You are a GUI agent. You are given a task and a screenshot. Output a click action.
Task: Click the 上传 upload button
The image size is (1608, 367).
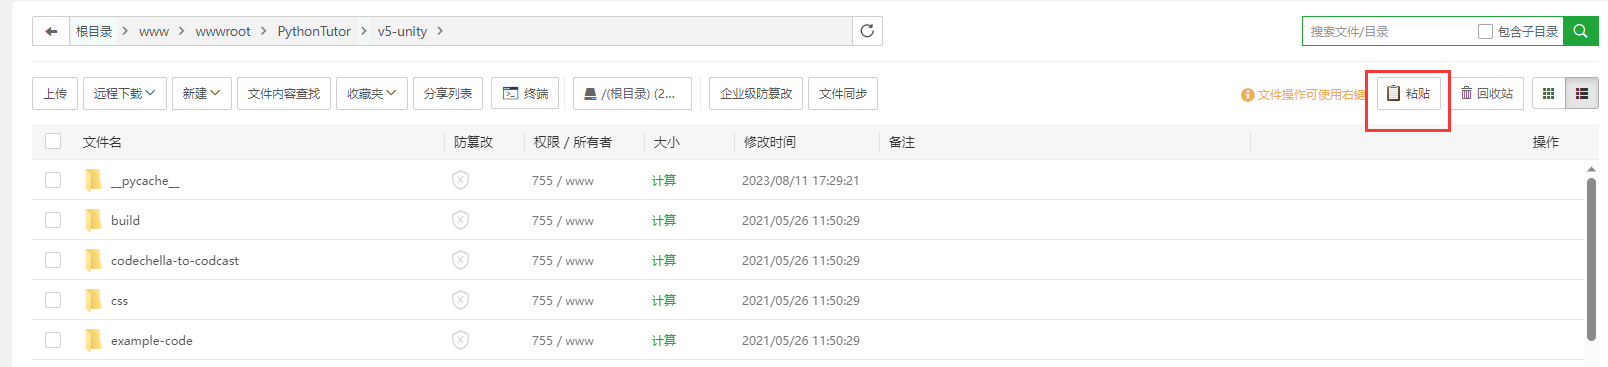pos(55,93)
